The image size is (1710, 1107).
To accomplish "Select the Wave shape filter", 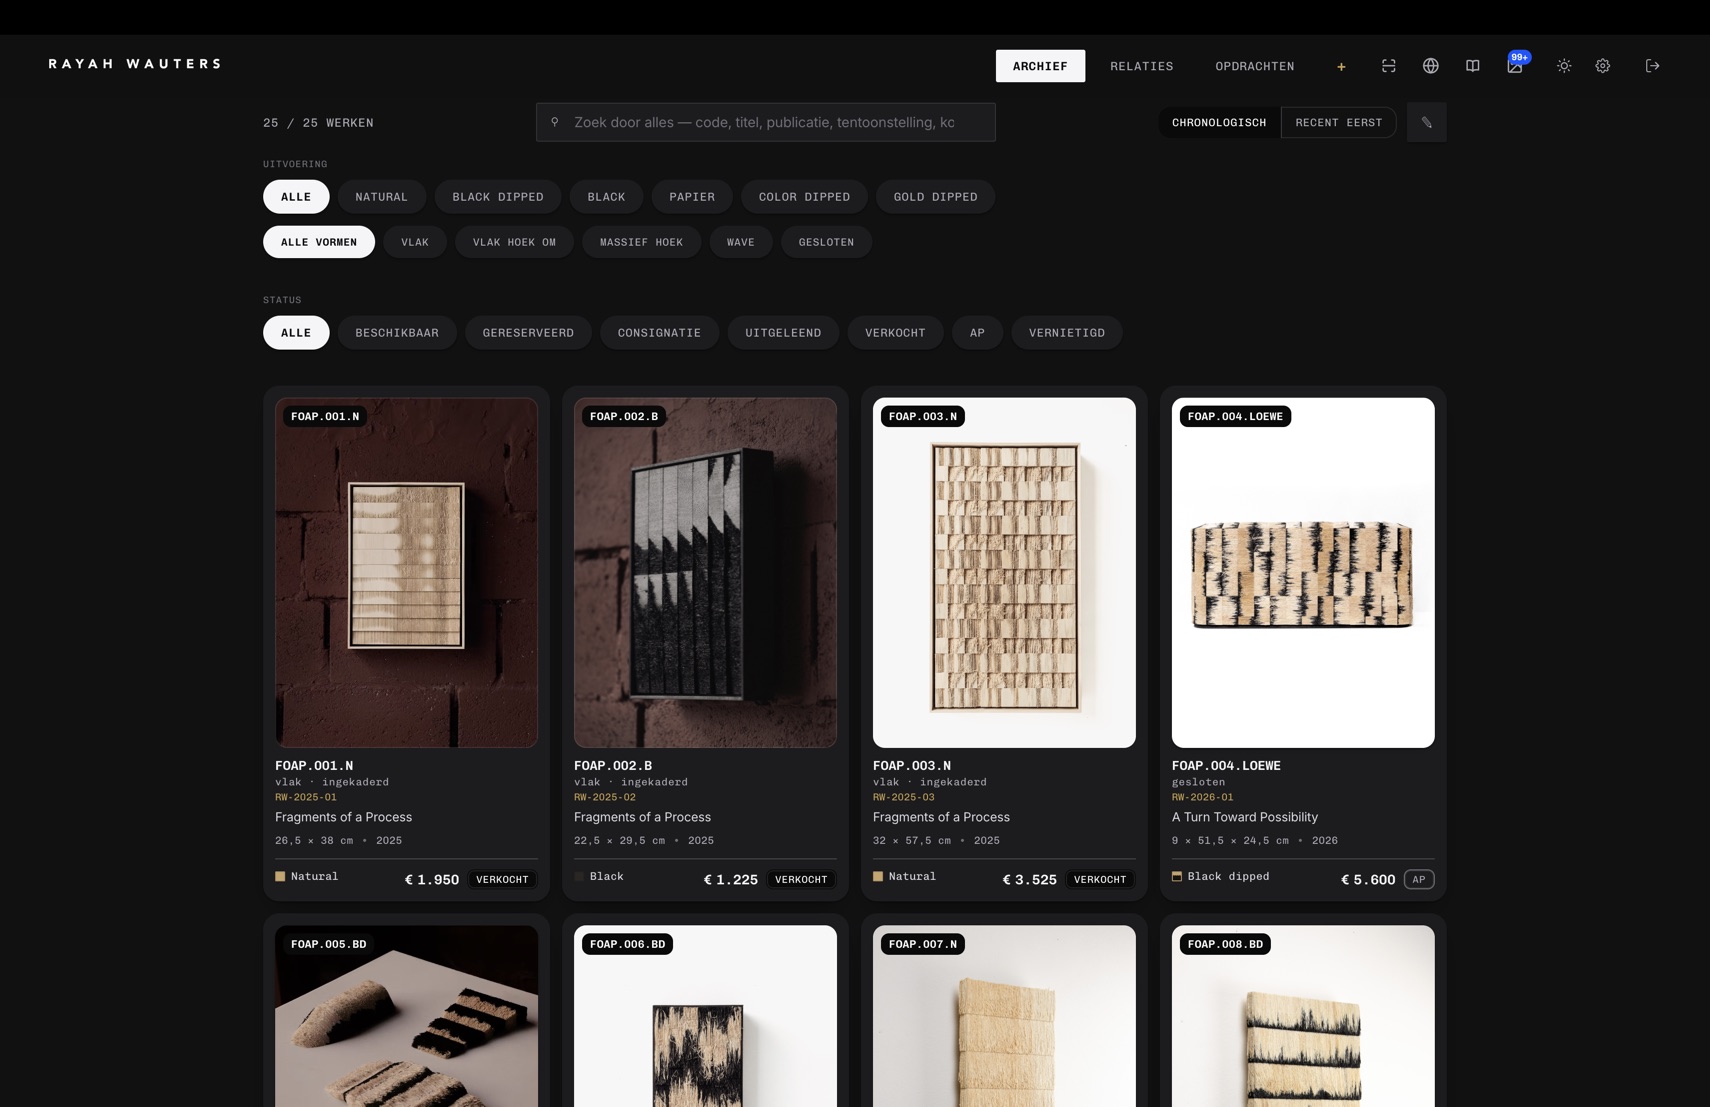I will click(741, 242).
